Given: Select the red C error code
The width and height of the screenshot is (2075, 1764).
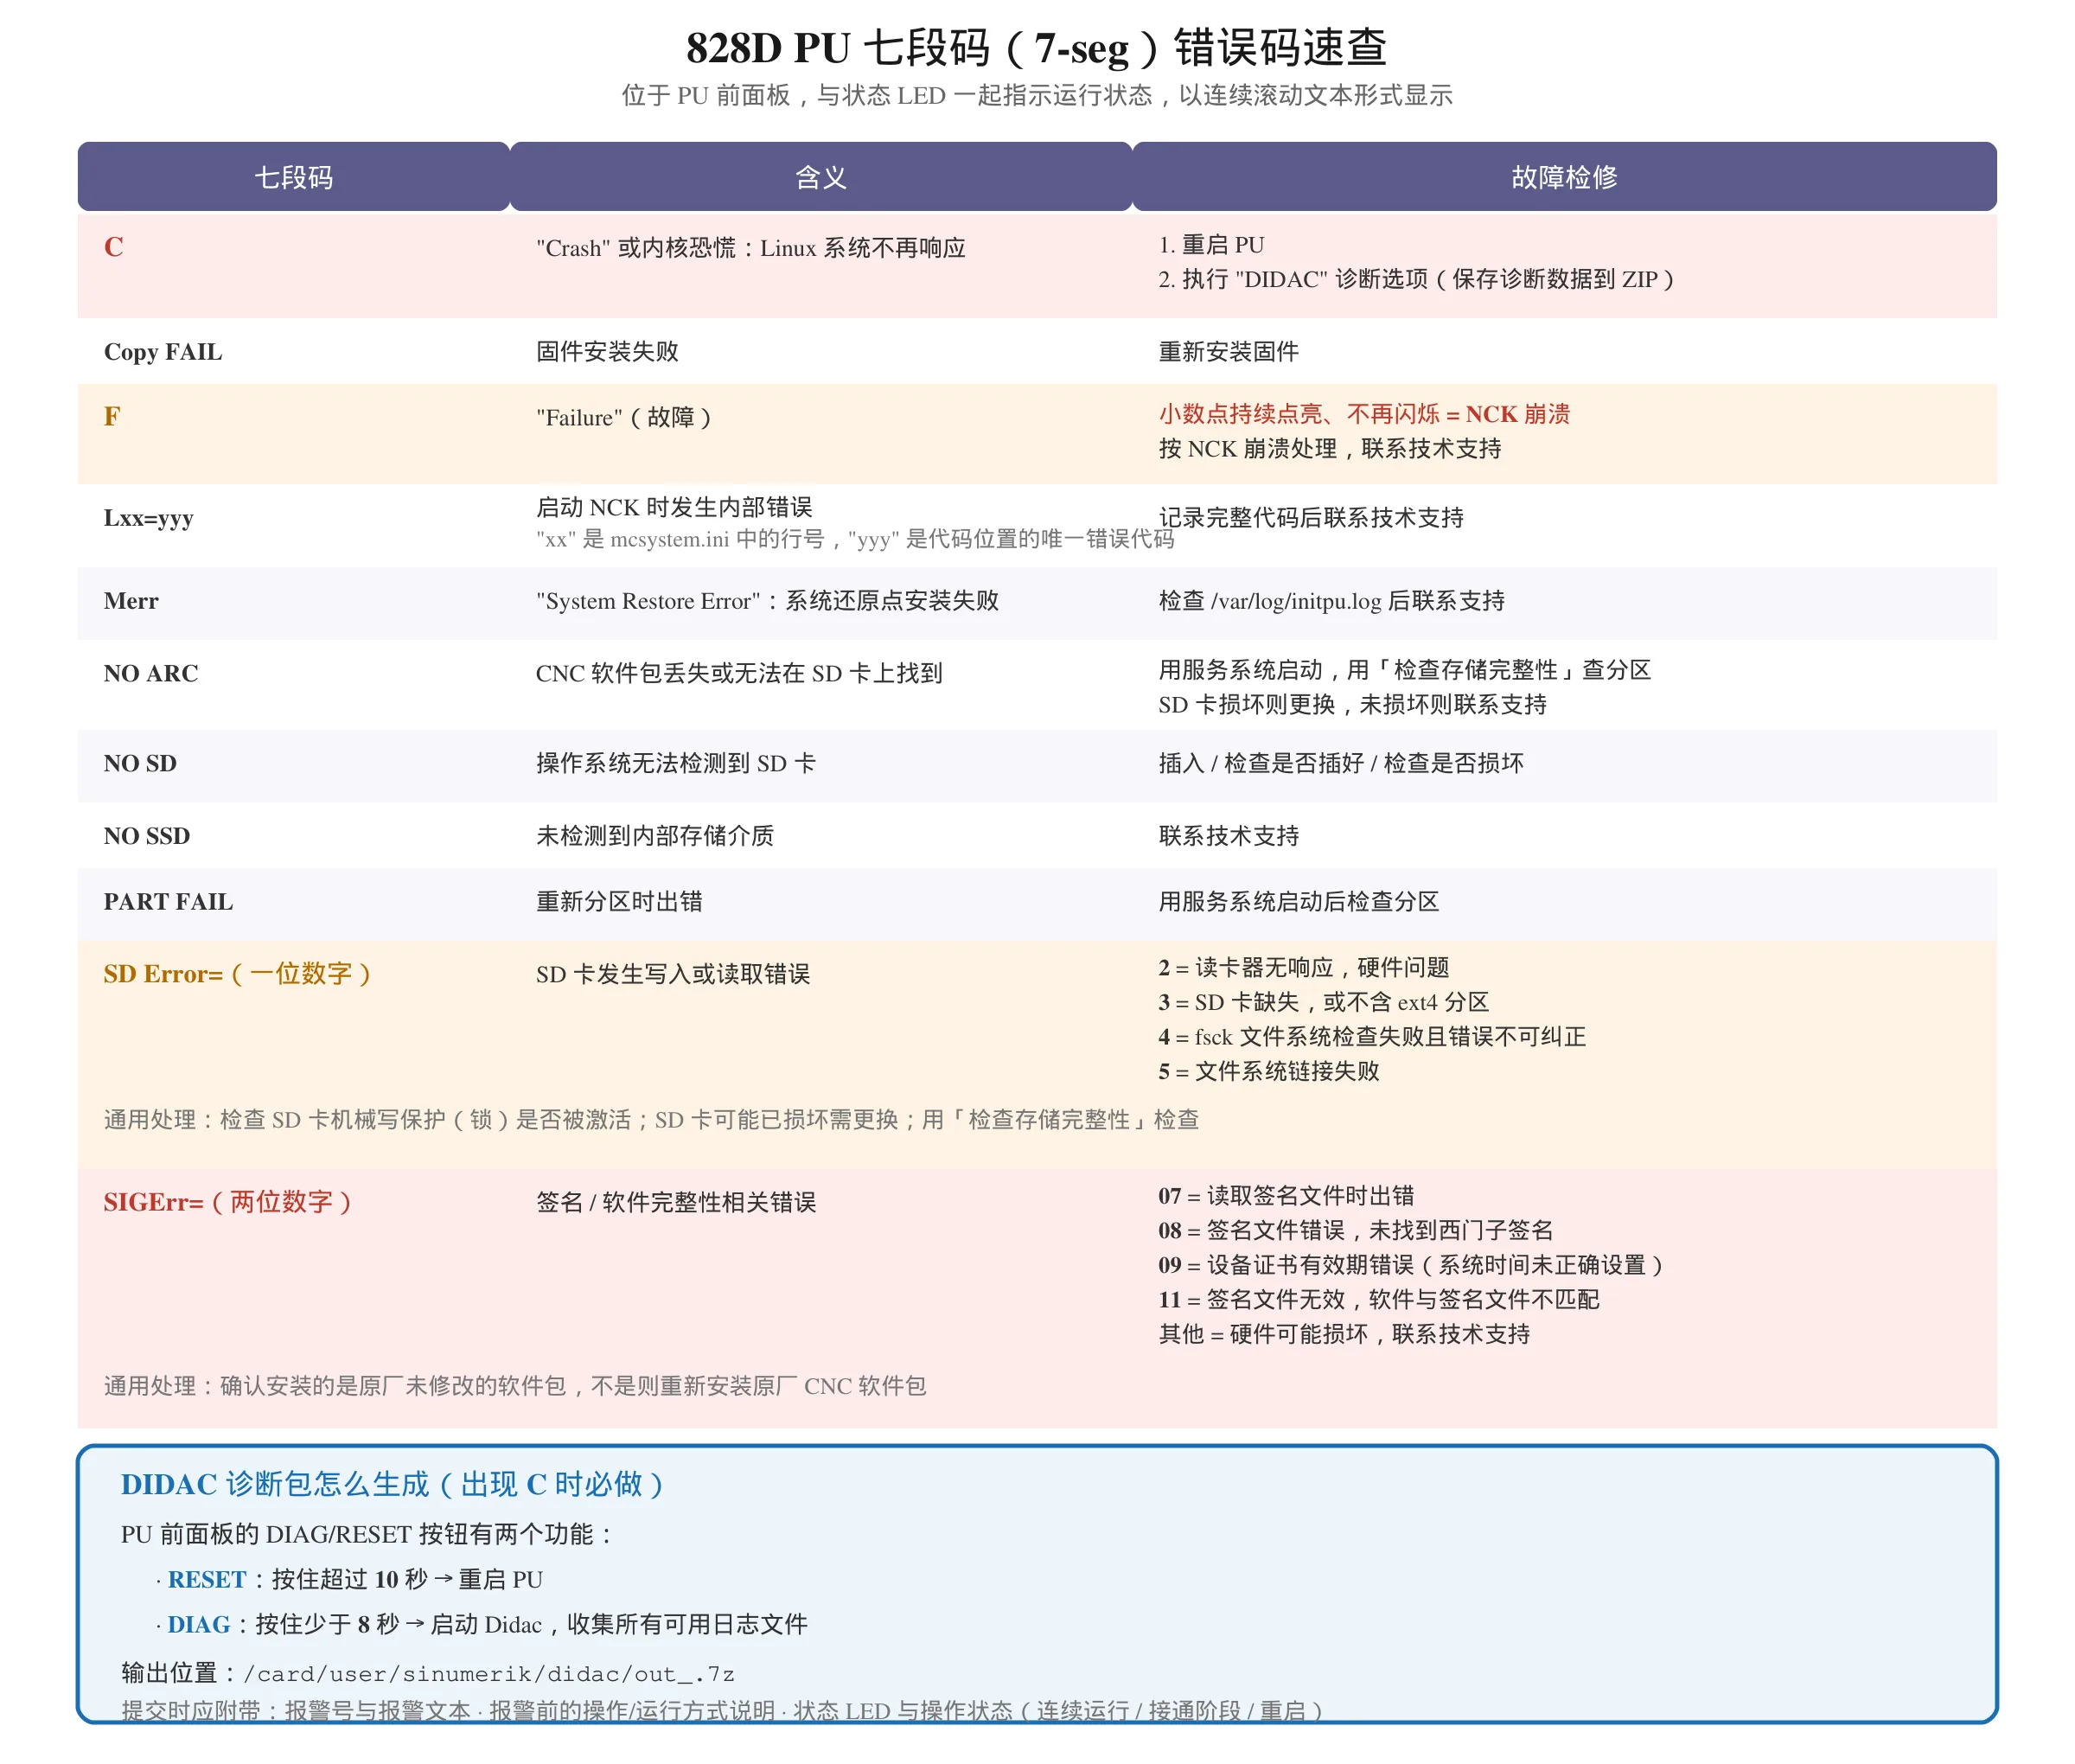Looking at the screenshot, I should coord(113,246).
